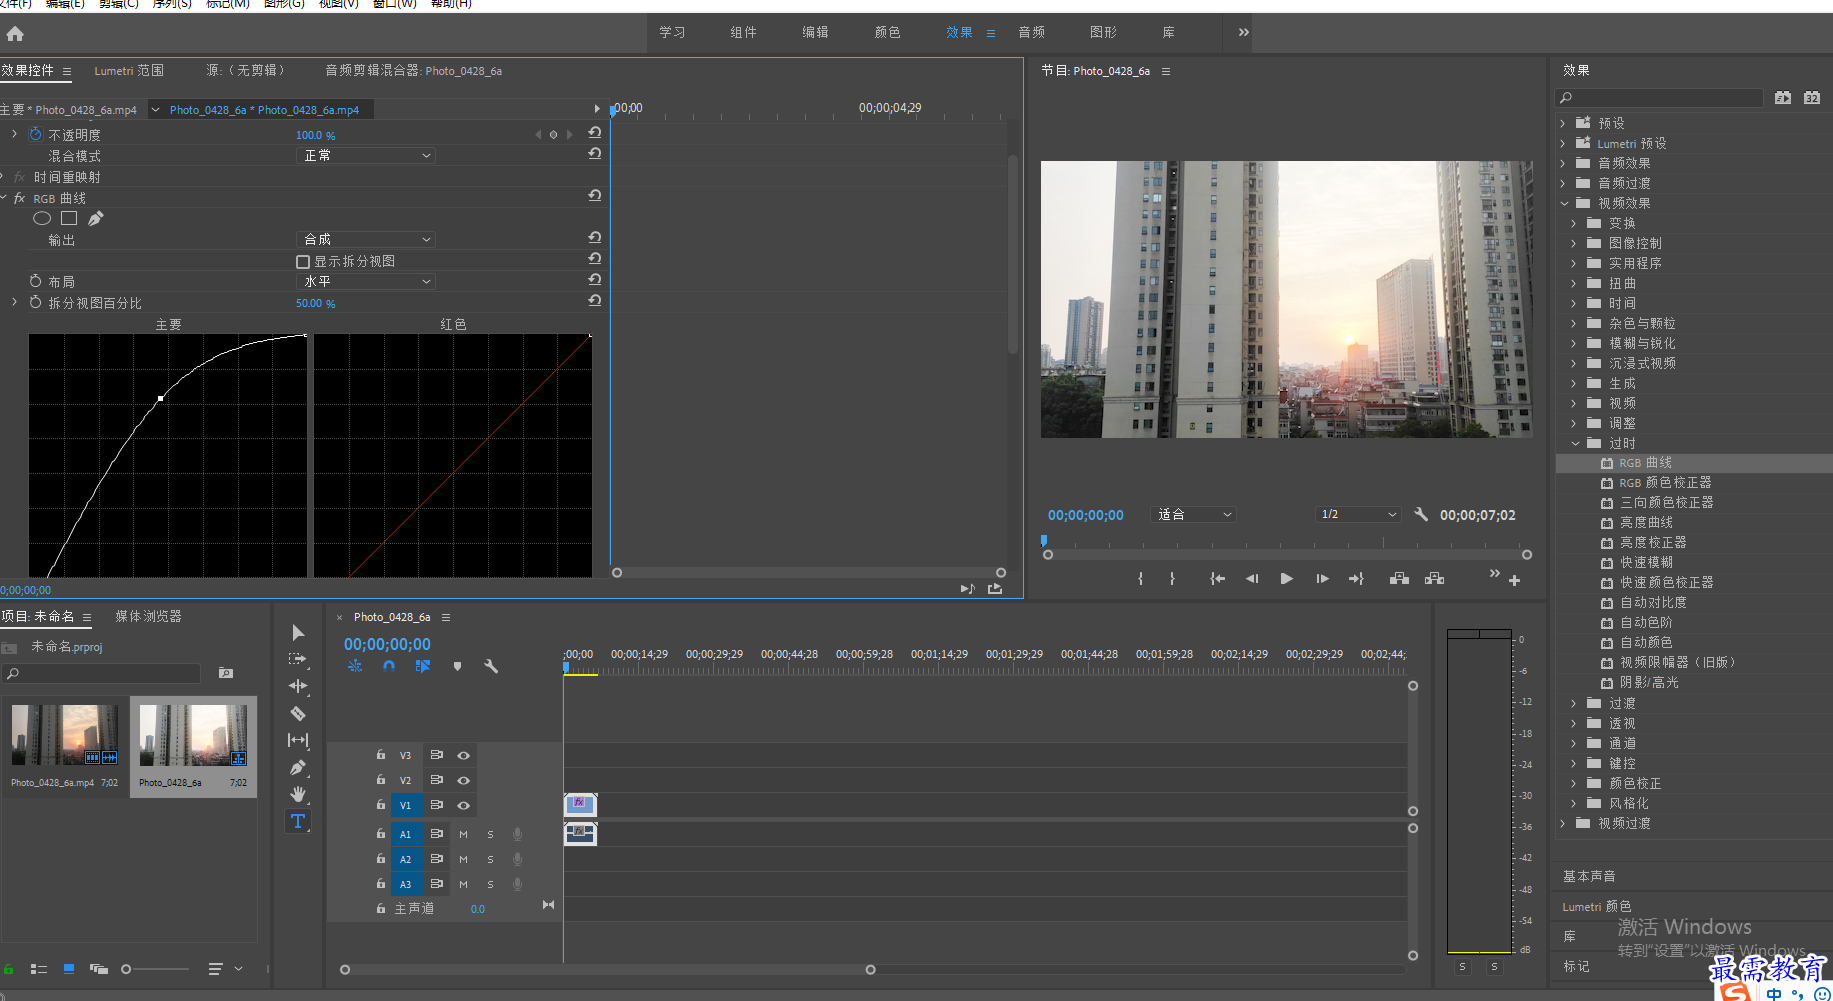Viewport: 1833px width, 1001px height.
Task: Create rectangle mask for RGB 曲线
Action: (x=69, y=218)
